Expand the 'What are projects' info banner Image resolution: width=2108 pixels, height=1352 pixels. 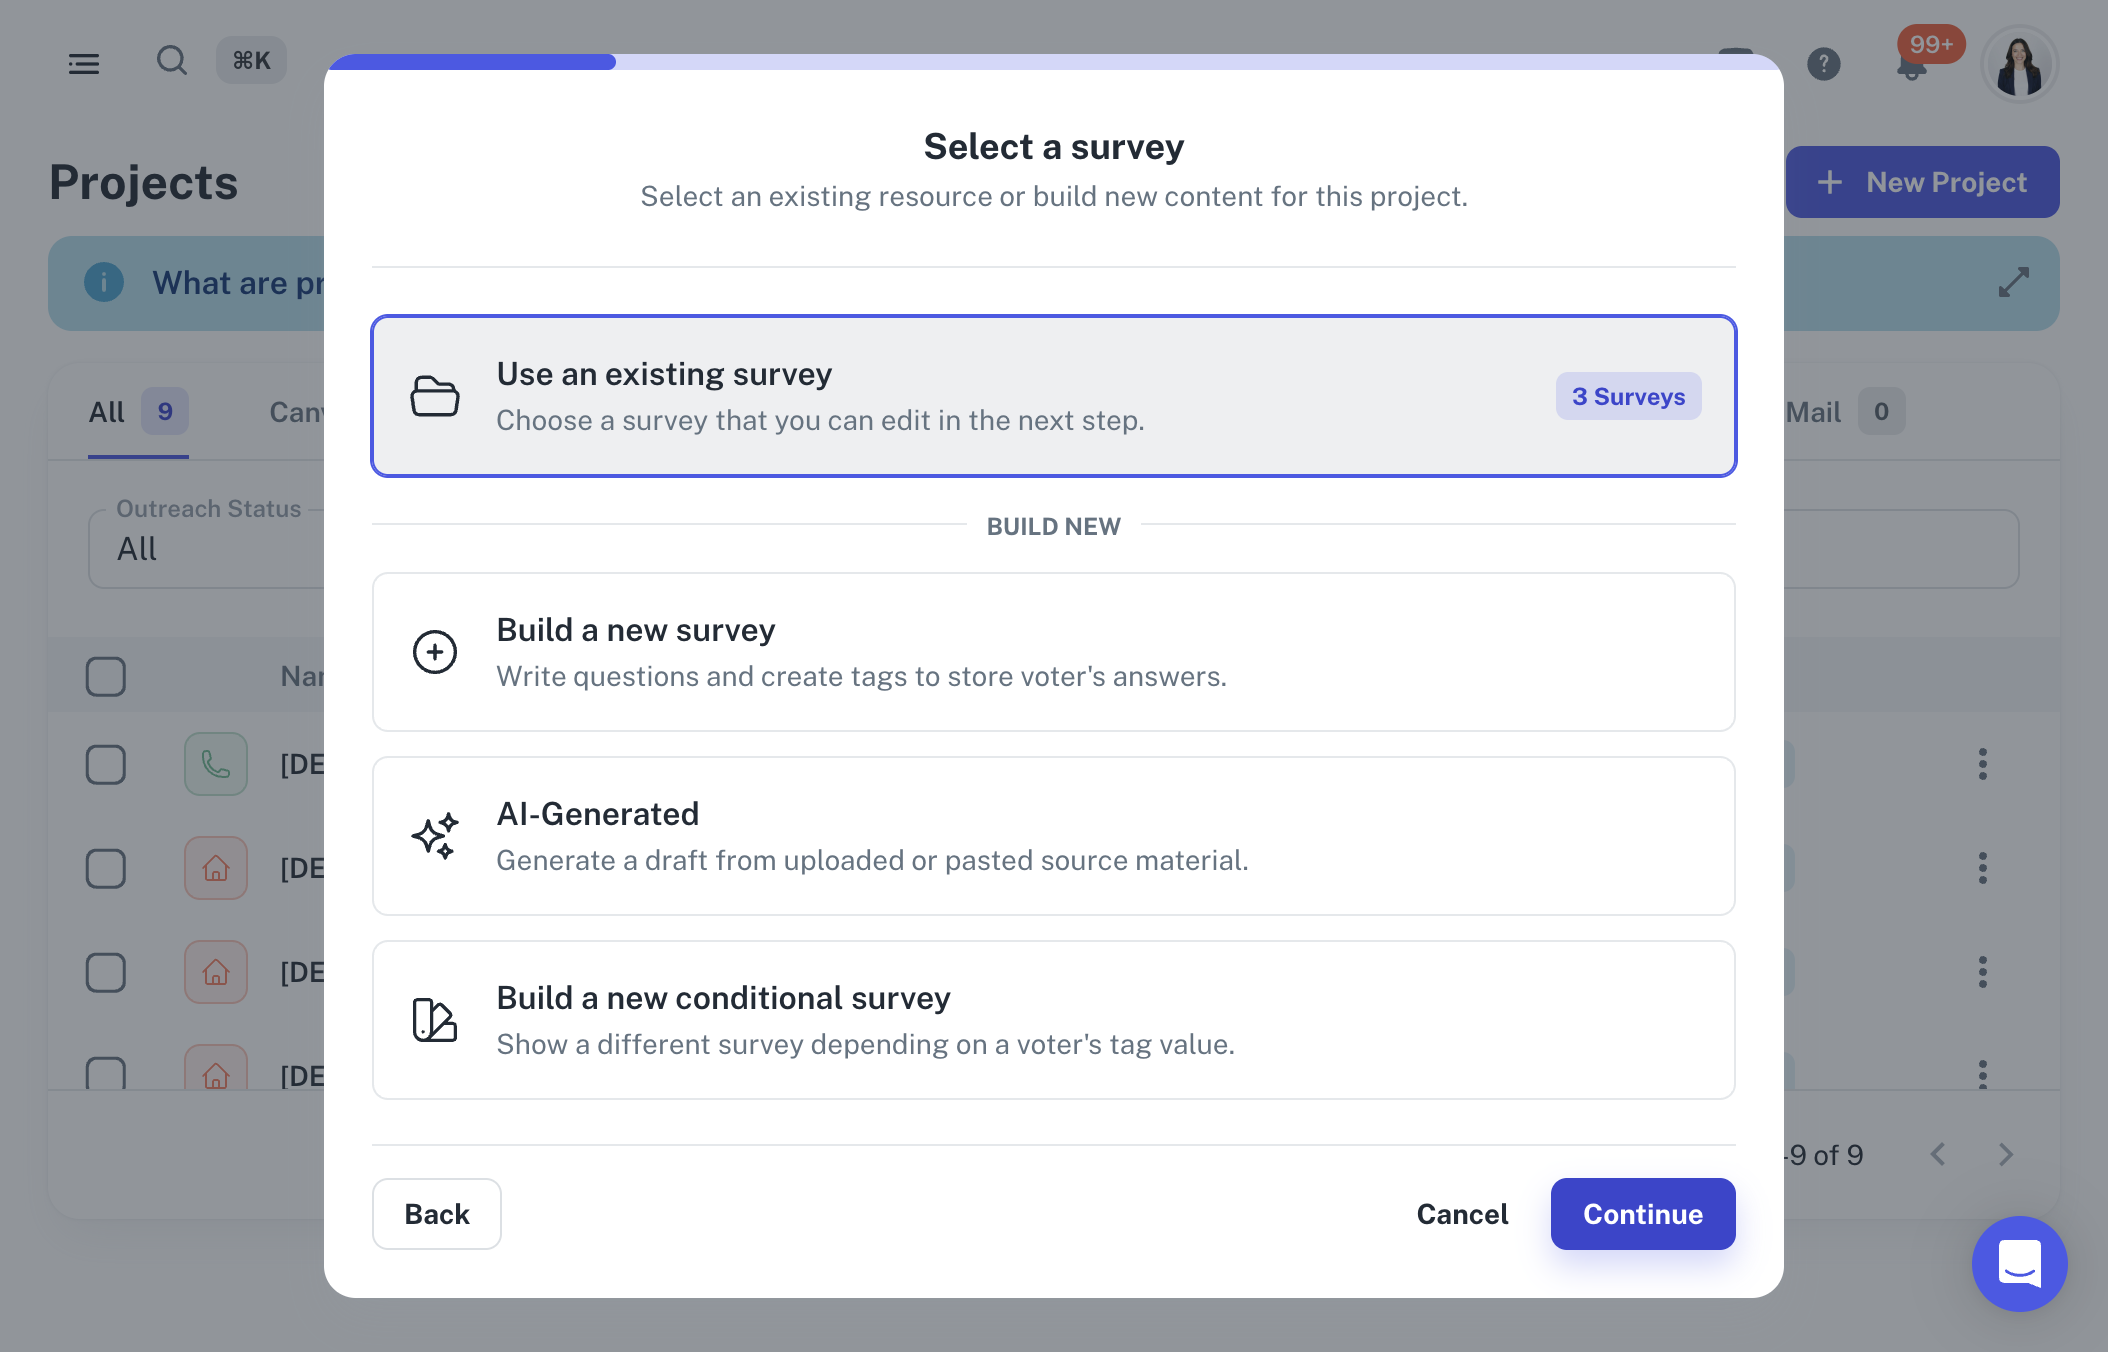(x=2013, y=282)
